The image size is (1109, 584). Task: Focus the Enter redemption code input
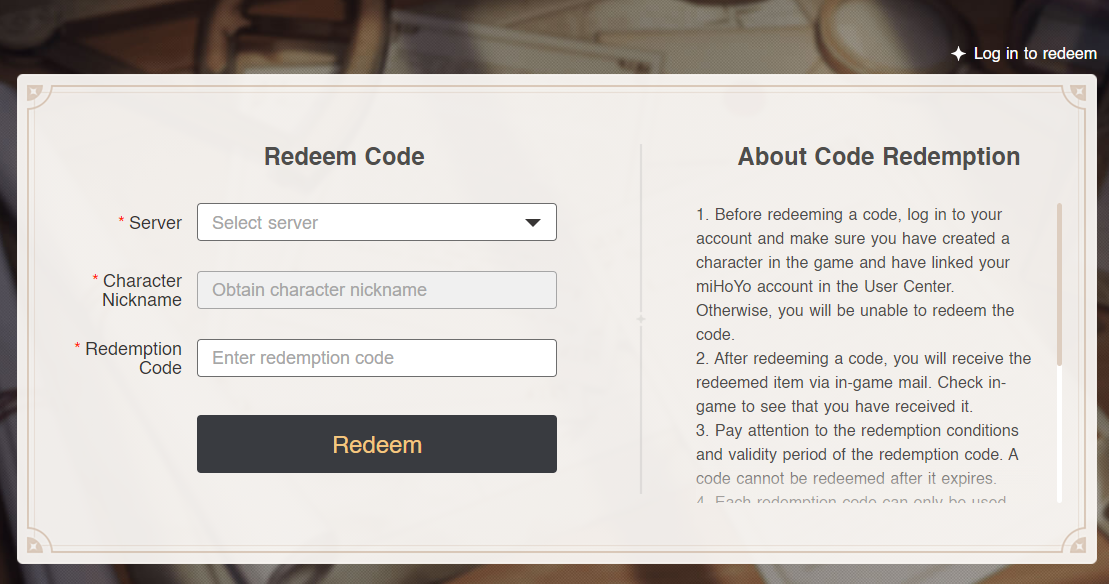(377, 358)
